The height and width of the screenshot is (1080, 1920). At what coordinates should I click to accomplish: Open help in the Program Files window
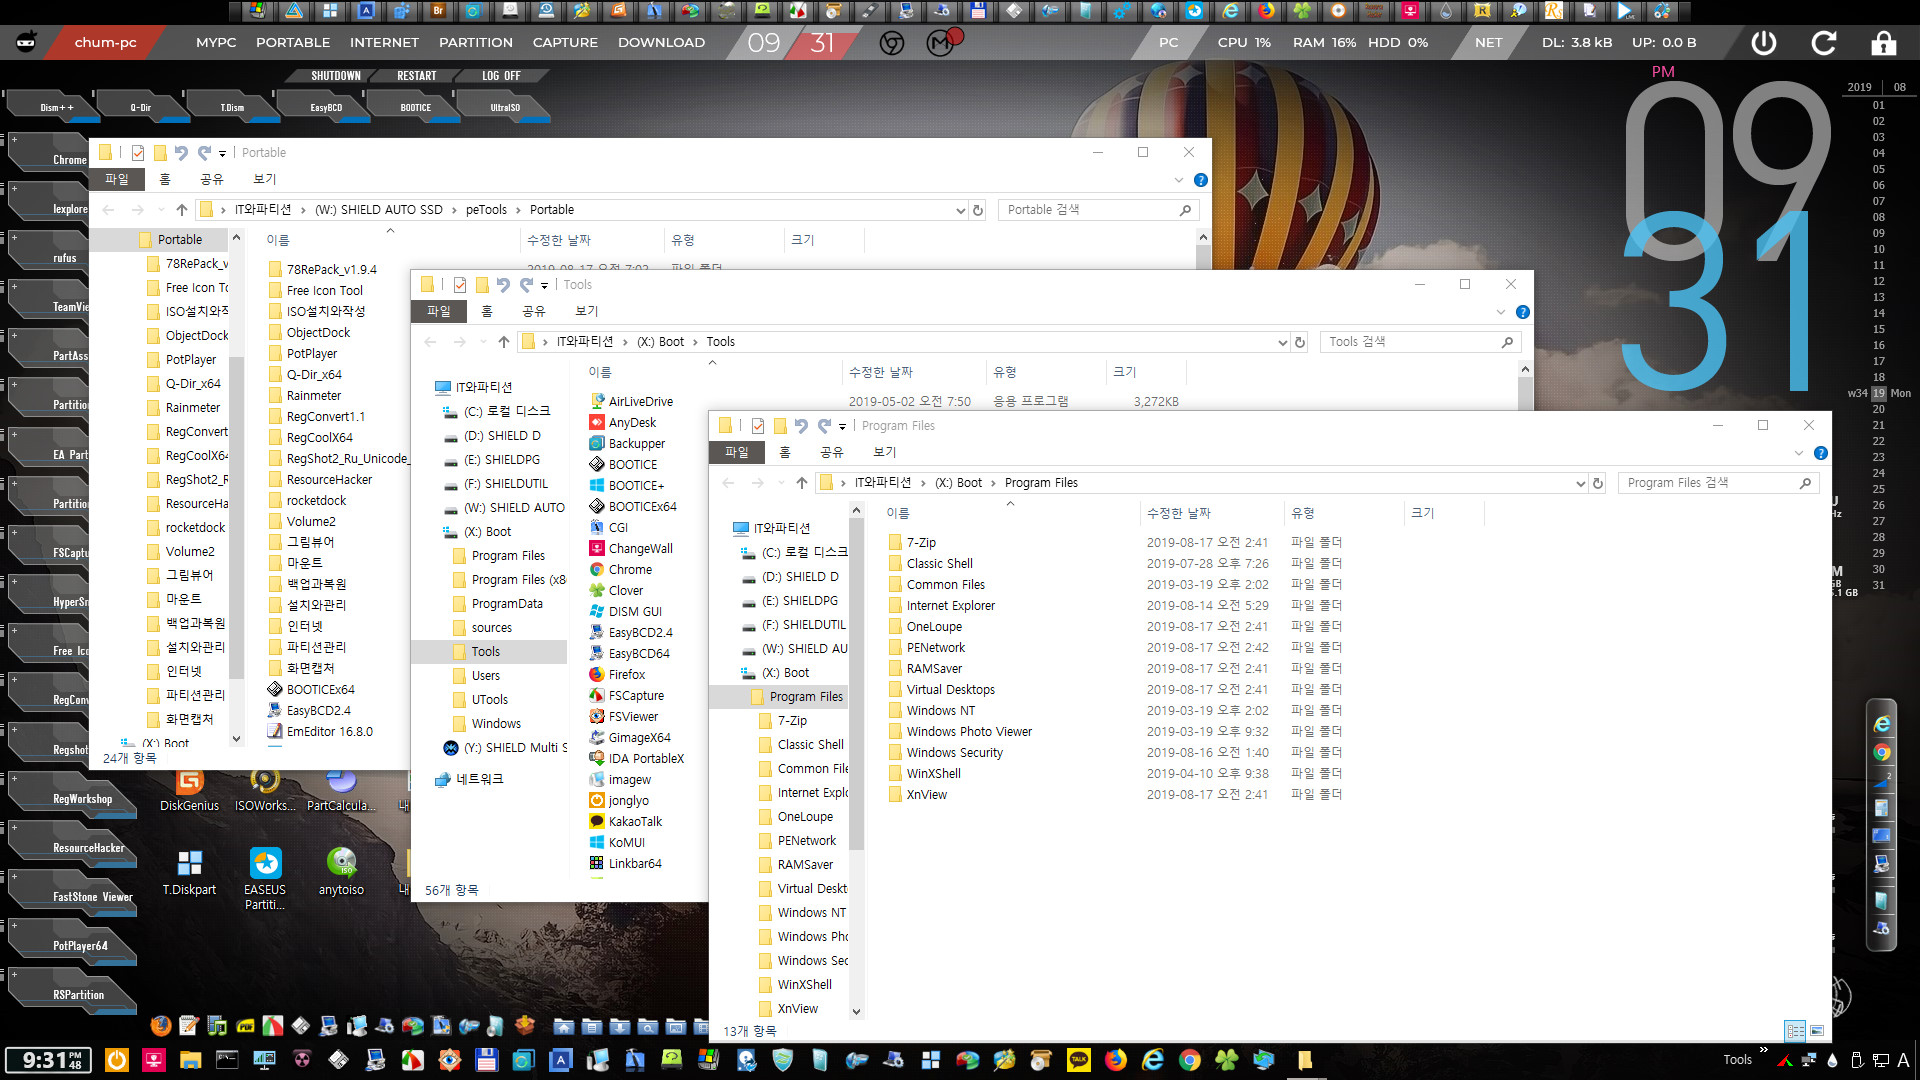[1821, 453]
